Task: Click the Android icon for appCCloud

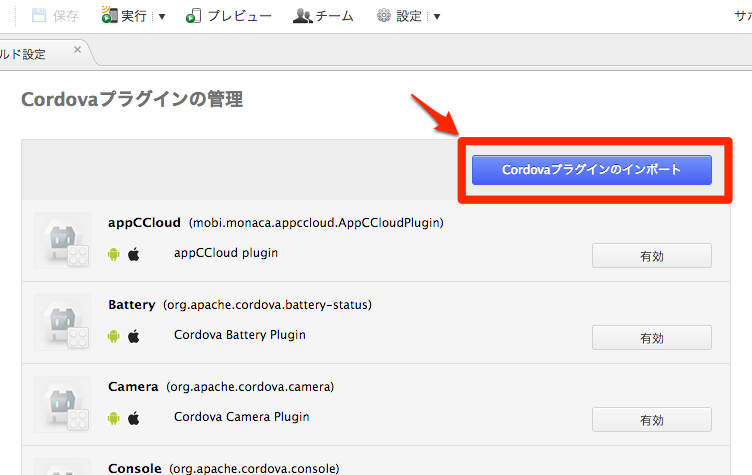Action: (x=113, y=254)
